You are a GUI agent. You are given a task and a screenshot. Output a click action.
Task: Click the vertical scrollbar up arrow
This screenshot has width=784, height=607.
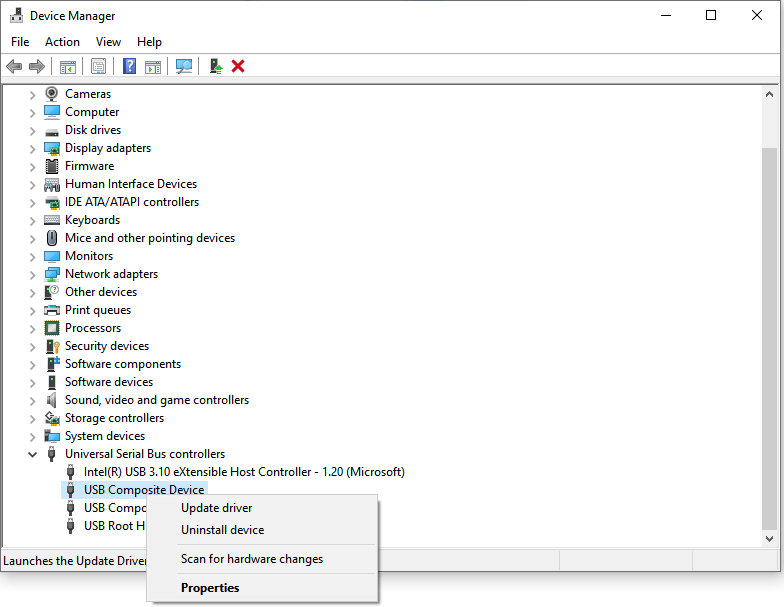click(769, 94)
